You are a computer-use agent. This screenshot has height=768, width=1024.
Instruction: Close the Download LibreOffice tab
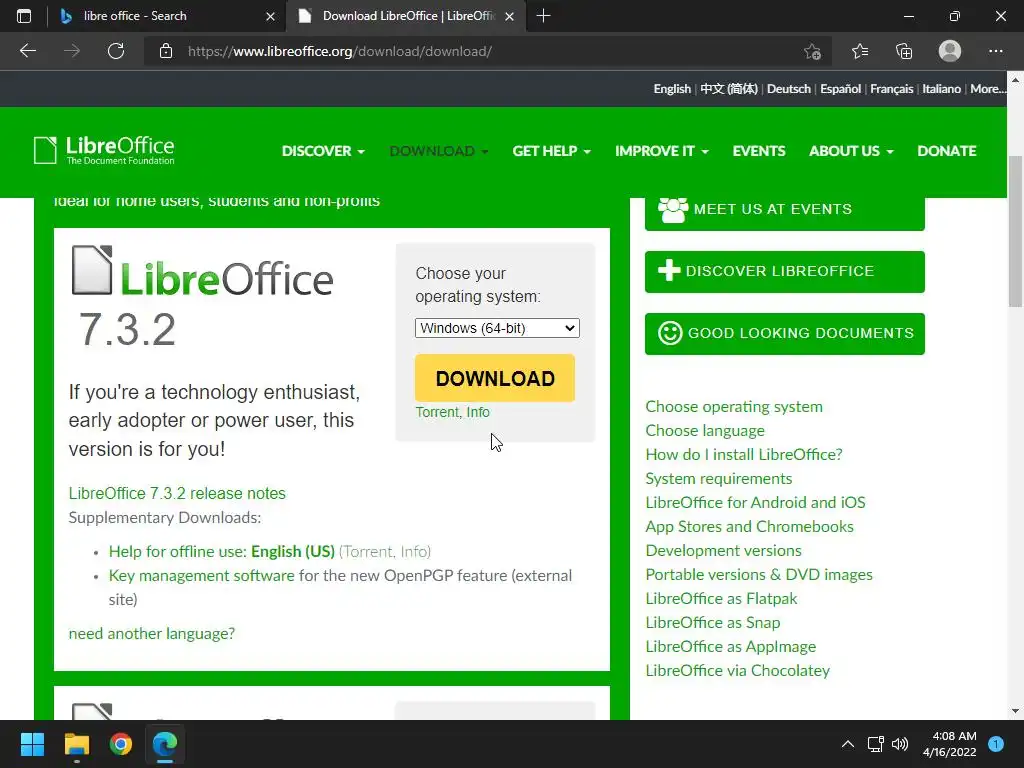click(x=509, y=16)
